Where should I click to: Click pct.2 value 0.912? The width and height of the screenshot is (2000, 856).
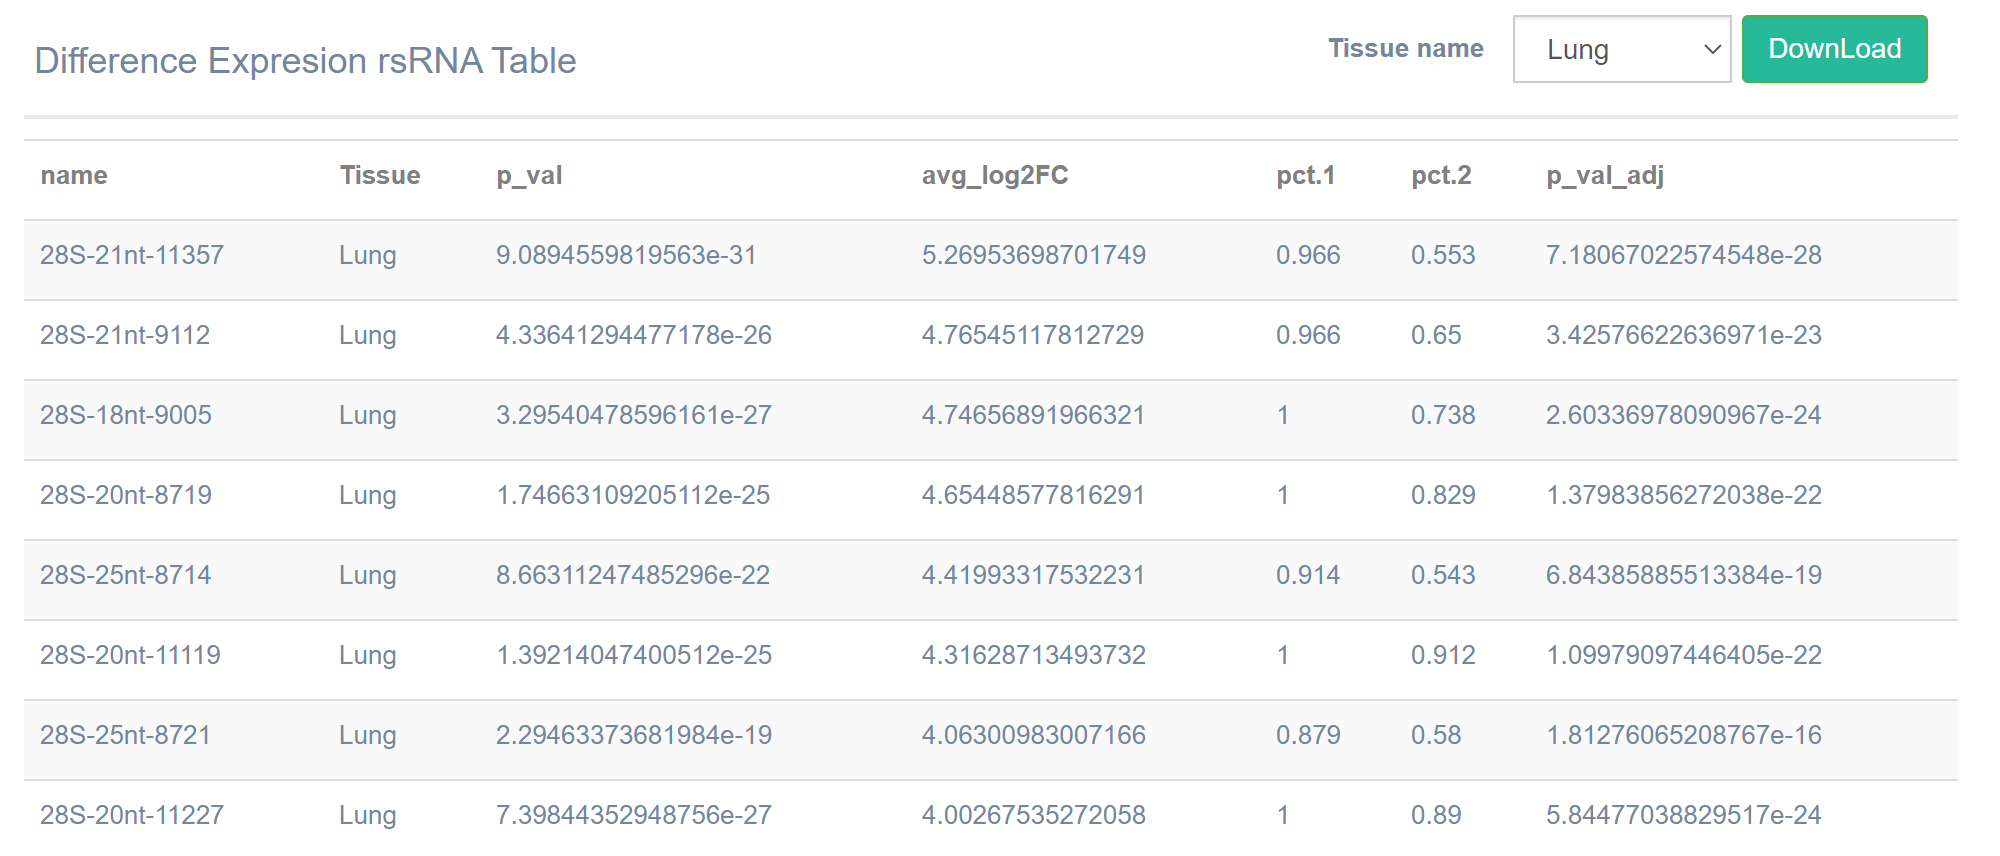click(x=1443, y=655)
